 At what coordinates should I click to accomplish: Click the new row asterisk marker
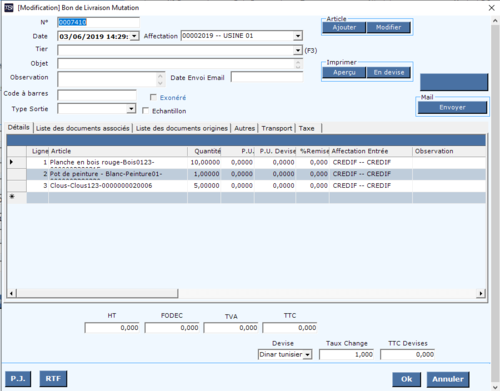coord(12,197)
